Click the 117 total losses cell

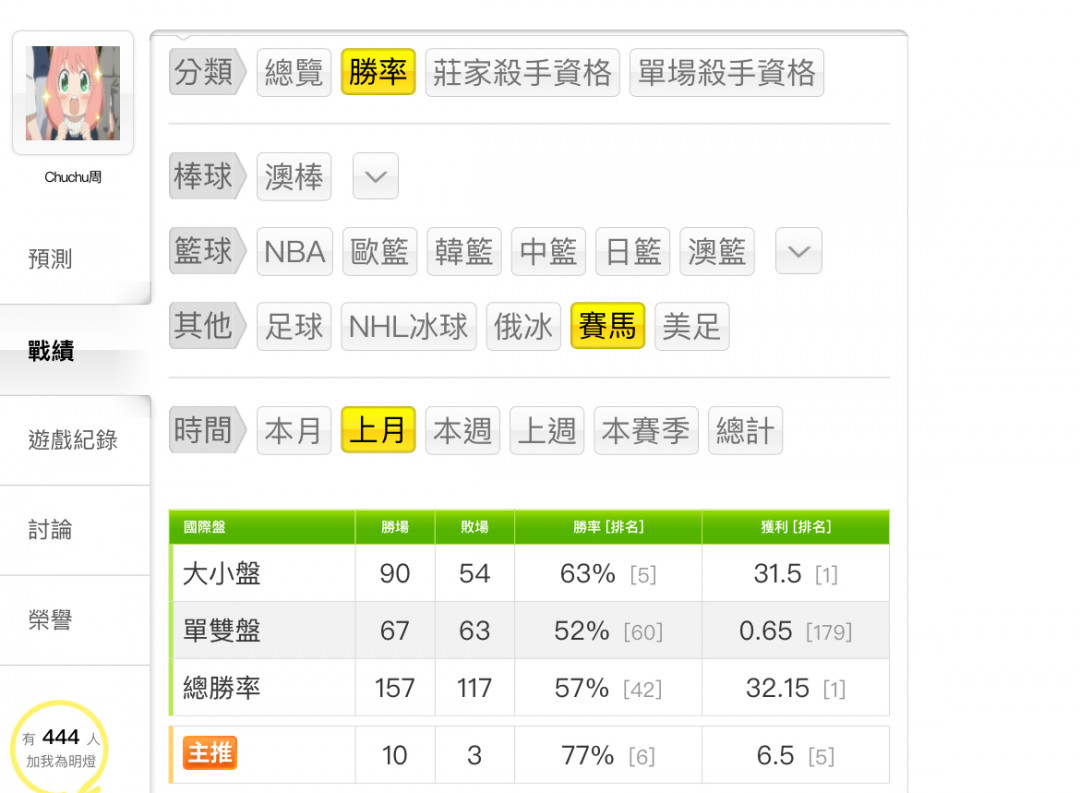(x=475, y=688)
